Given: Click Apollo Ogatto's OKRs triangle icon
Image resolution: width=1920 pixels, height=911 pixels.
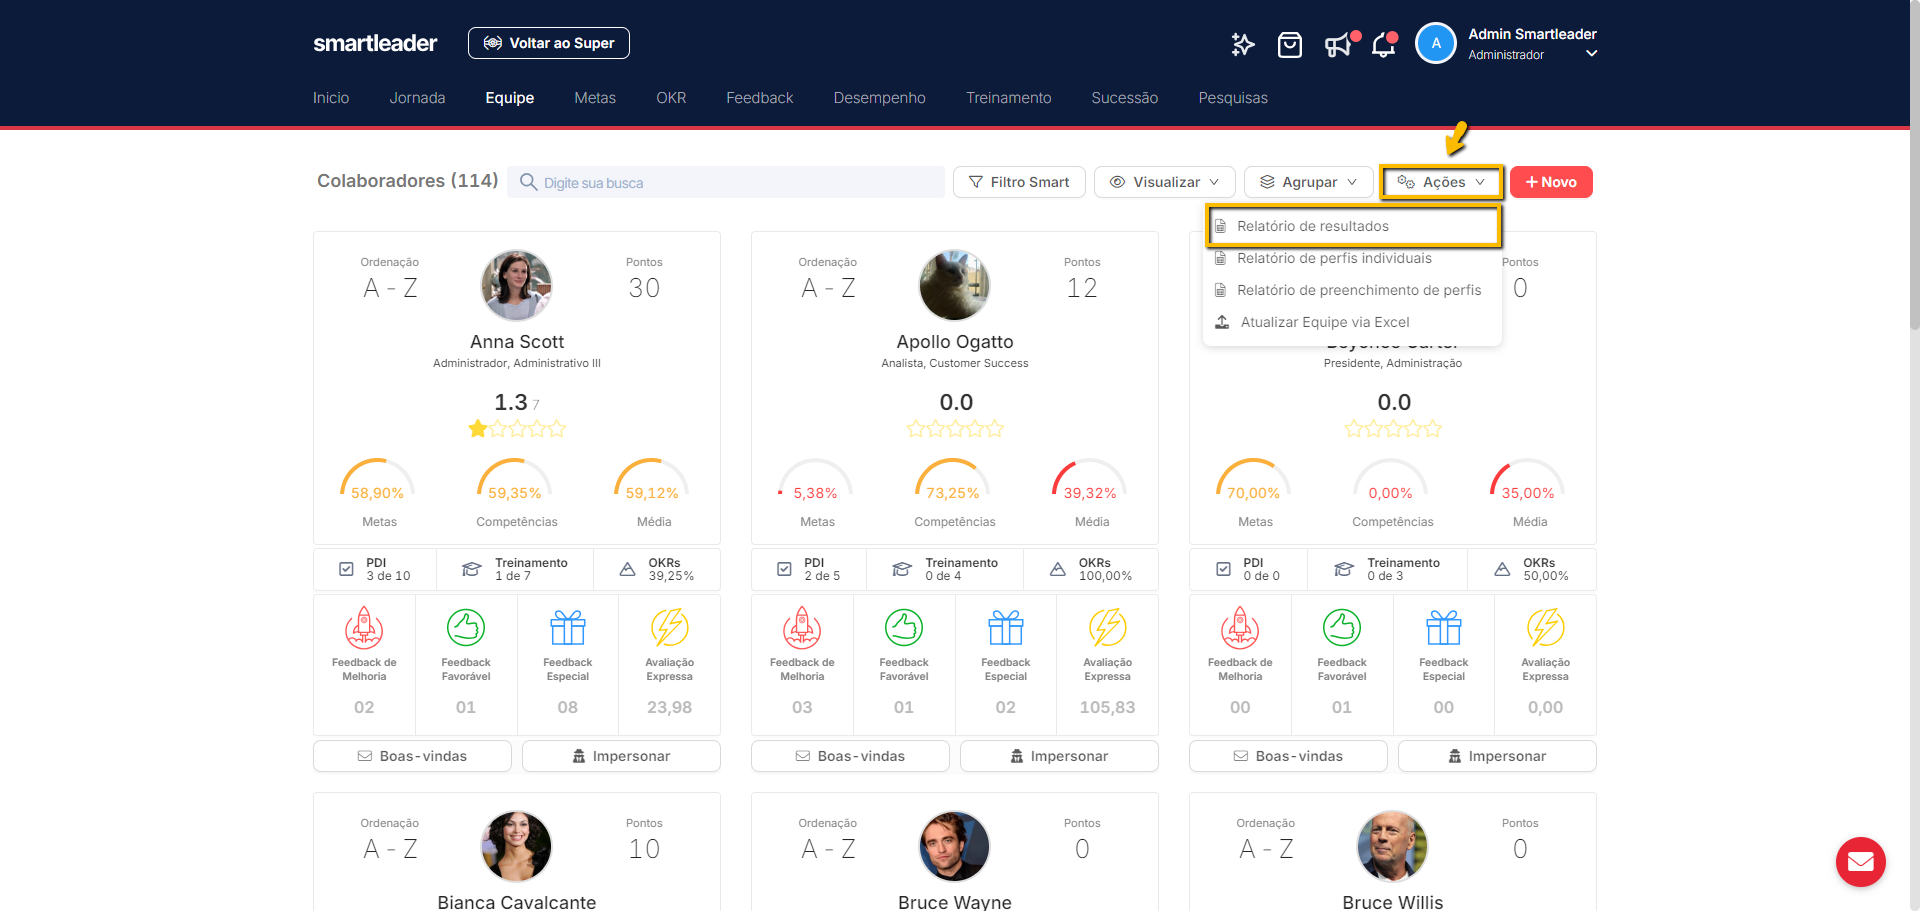Looking at the screenshot, I should (1057, 569).
